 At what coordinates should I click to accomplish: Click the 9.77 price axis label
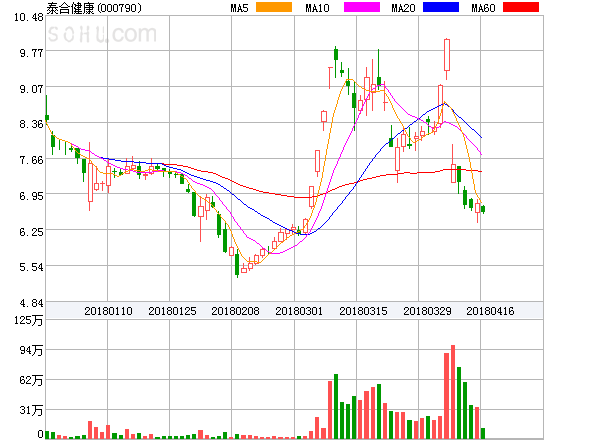(31, 53)
